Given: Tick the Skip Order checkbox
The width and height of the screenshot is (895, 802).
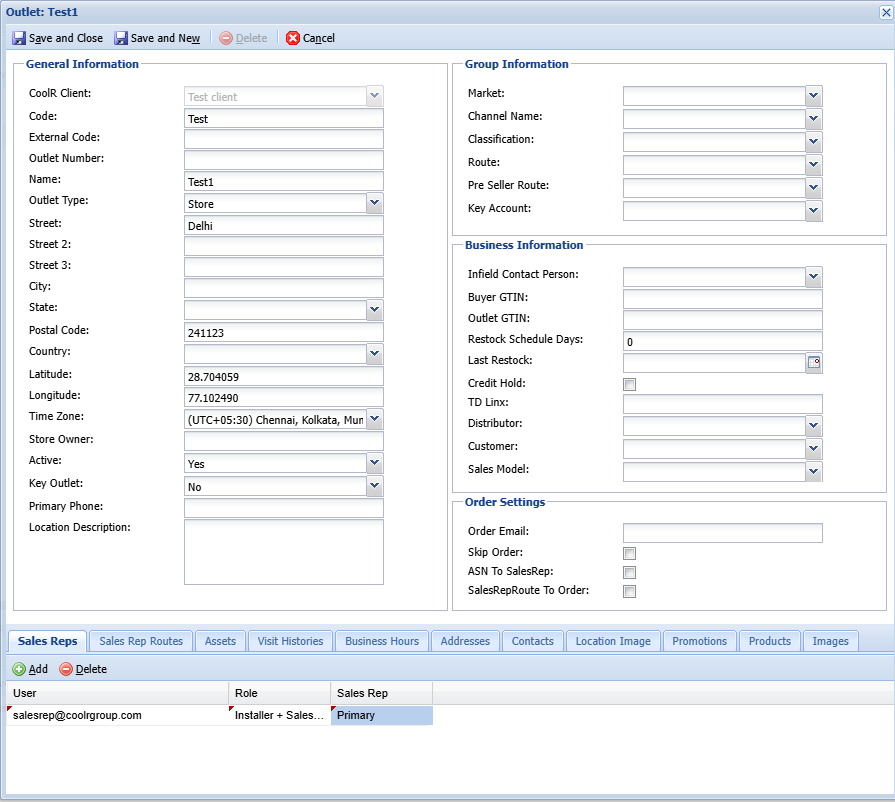Looking at the screenshot, I should pos(630,554).
